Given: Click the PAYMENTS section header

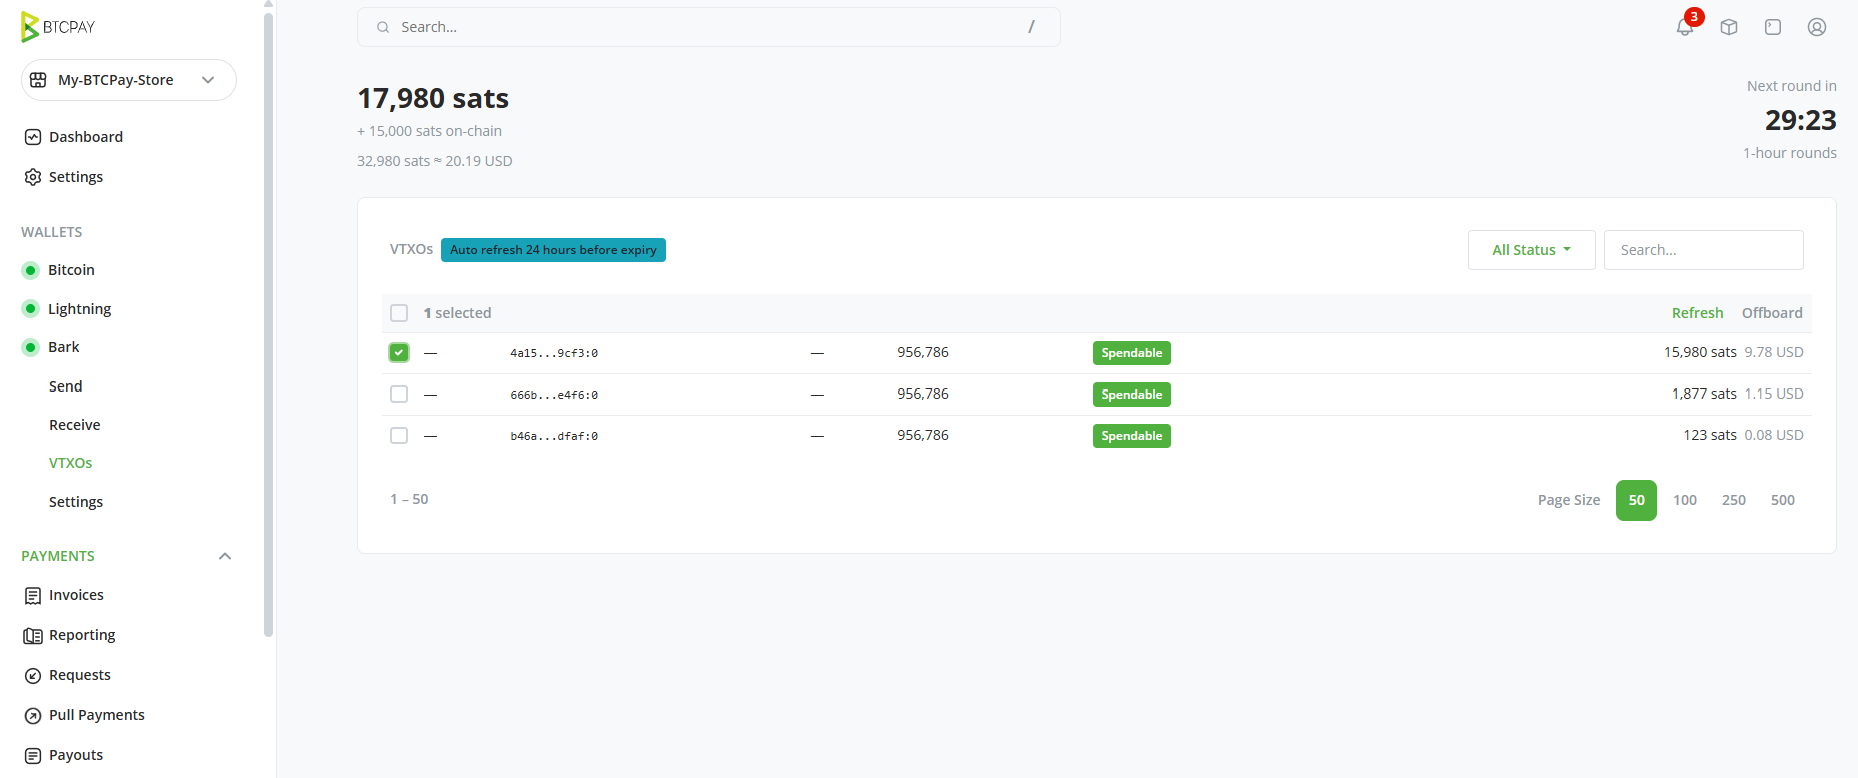Looking at the screenshot, I should [58, 556].
